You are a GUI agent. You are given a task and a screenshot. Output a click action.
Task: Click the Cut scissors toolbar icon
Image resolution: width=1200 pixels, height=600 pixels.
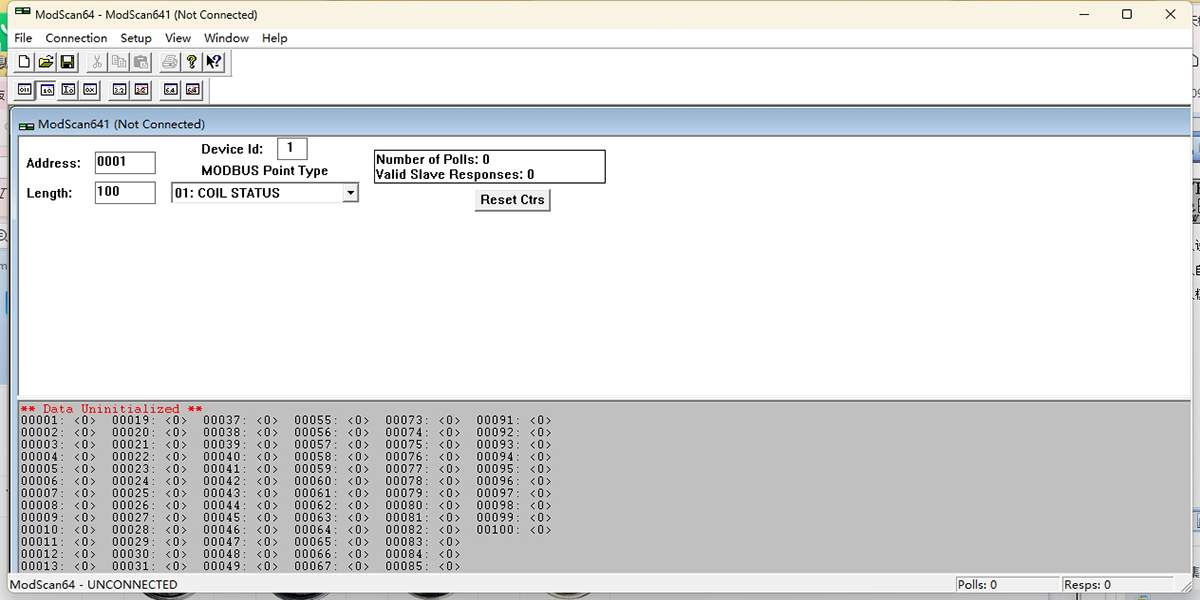[x=97, y=62]
